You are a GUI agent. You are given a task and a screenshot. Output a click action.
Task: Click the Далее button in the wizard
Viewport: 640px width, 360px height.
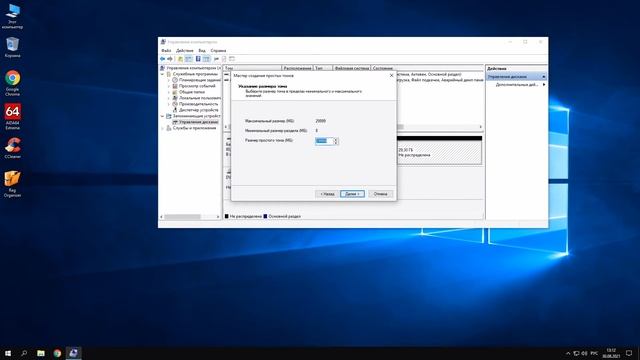(x=352, y=194)
